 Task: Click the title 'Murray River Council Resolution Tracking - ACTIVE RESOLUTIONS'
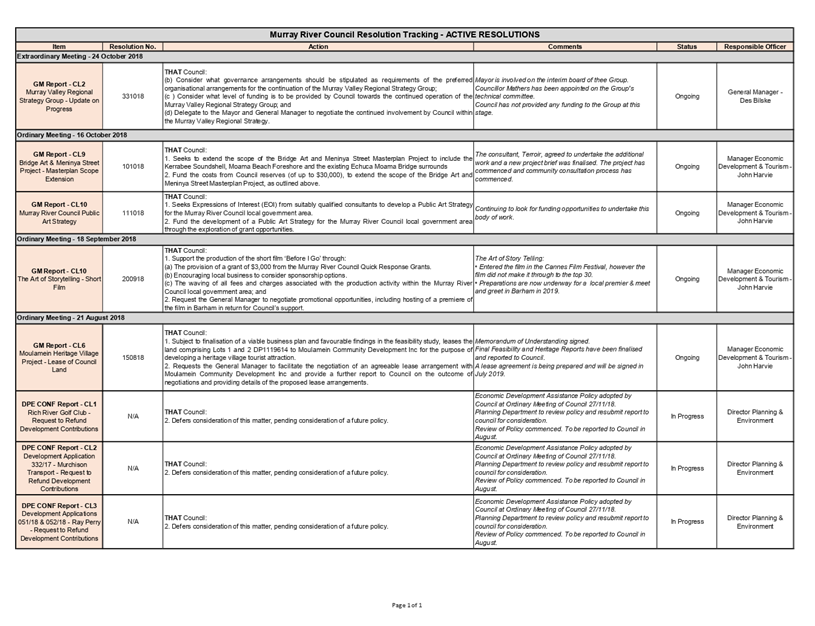(x=404, y=35)
